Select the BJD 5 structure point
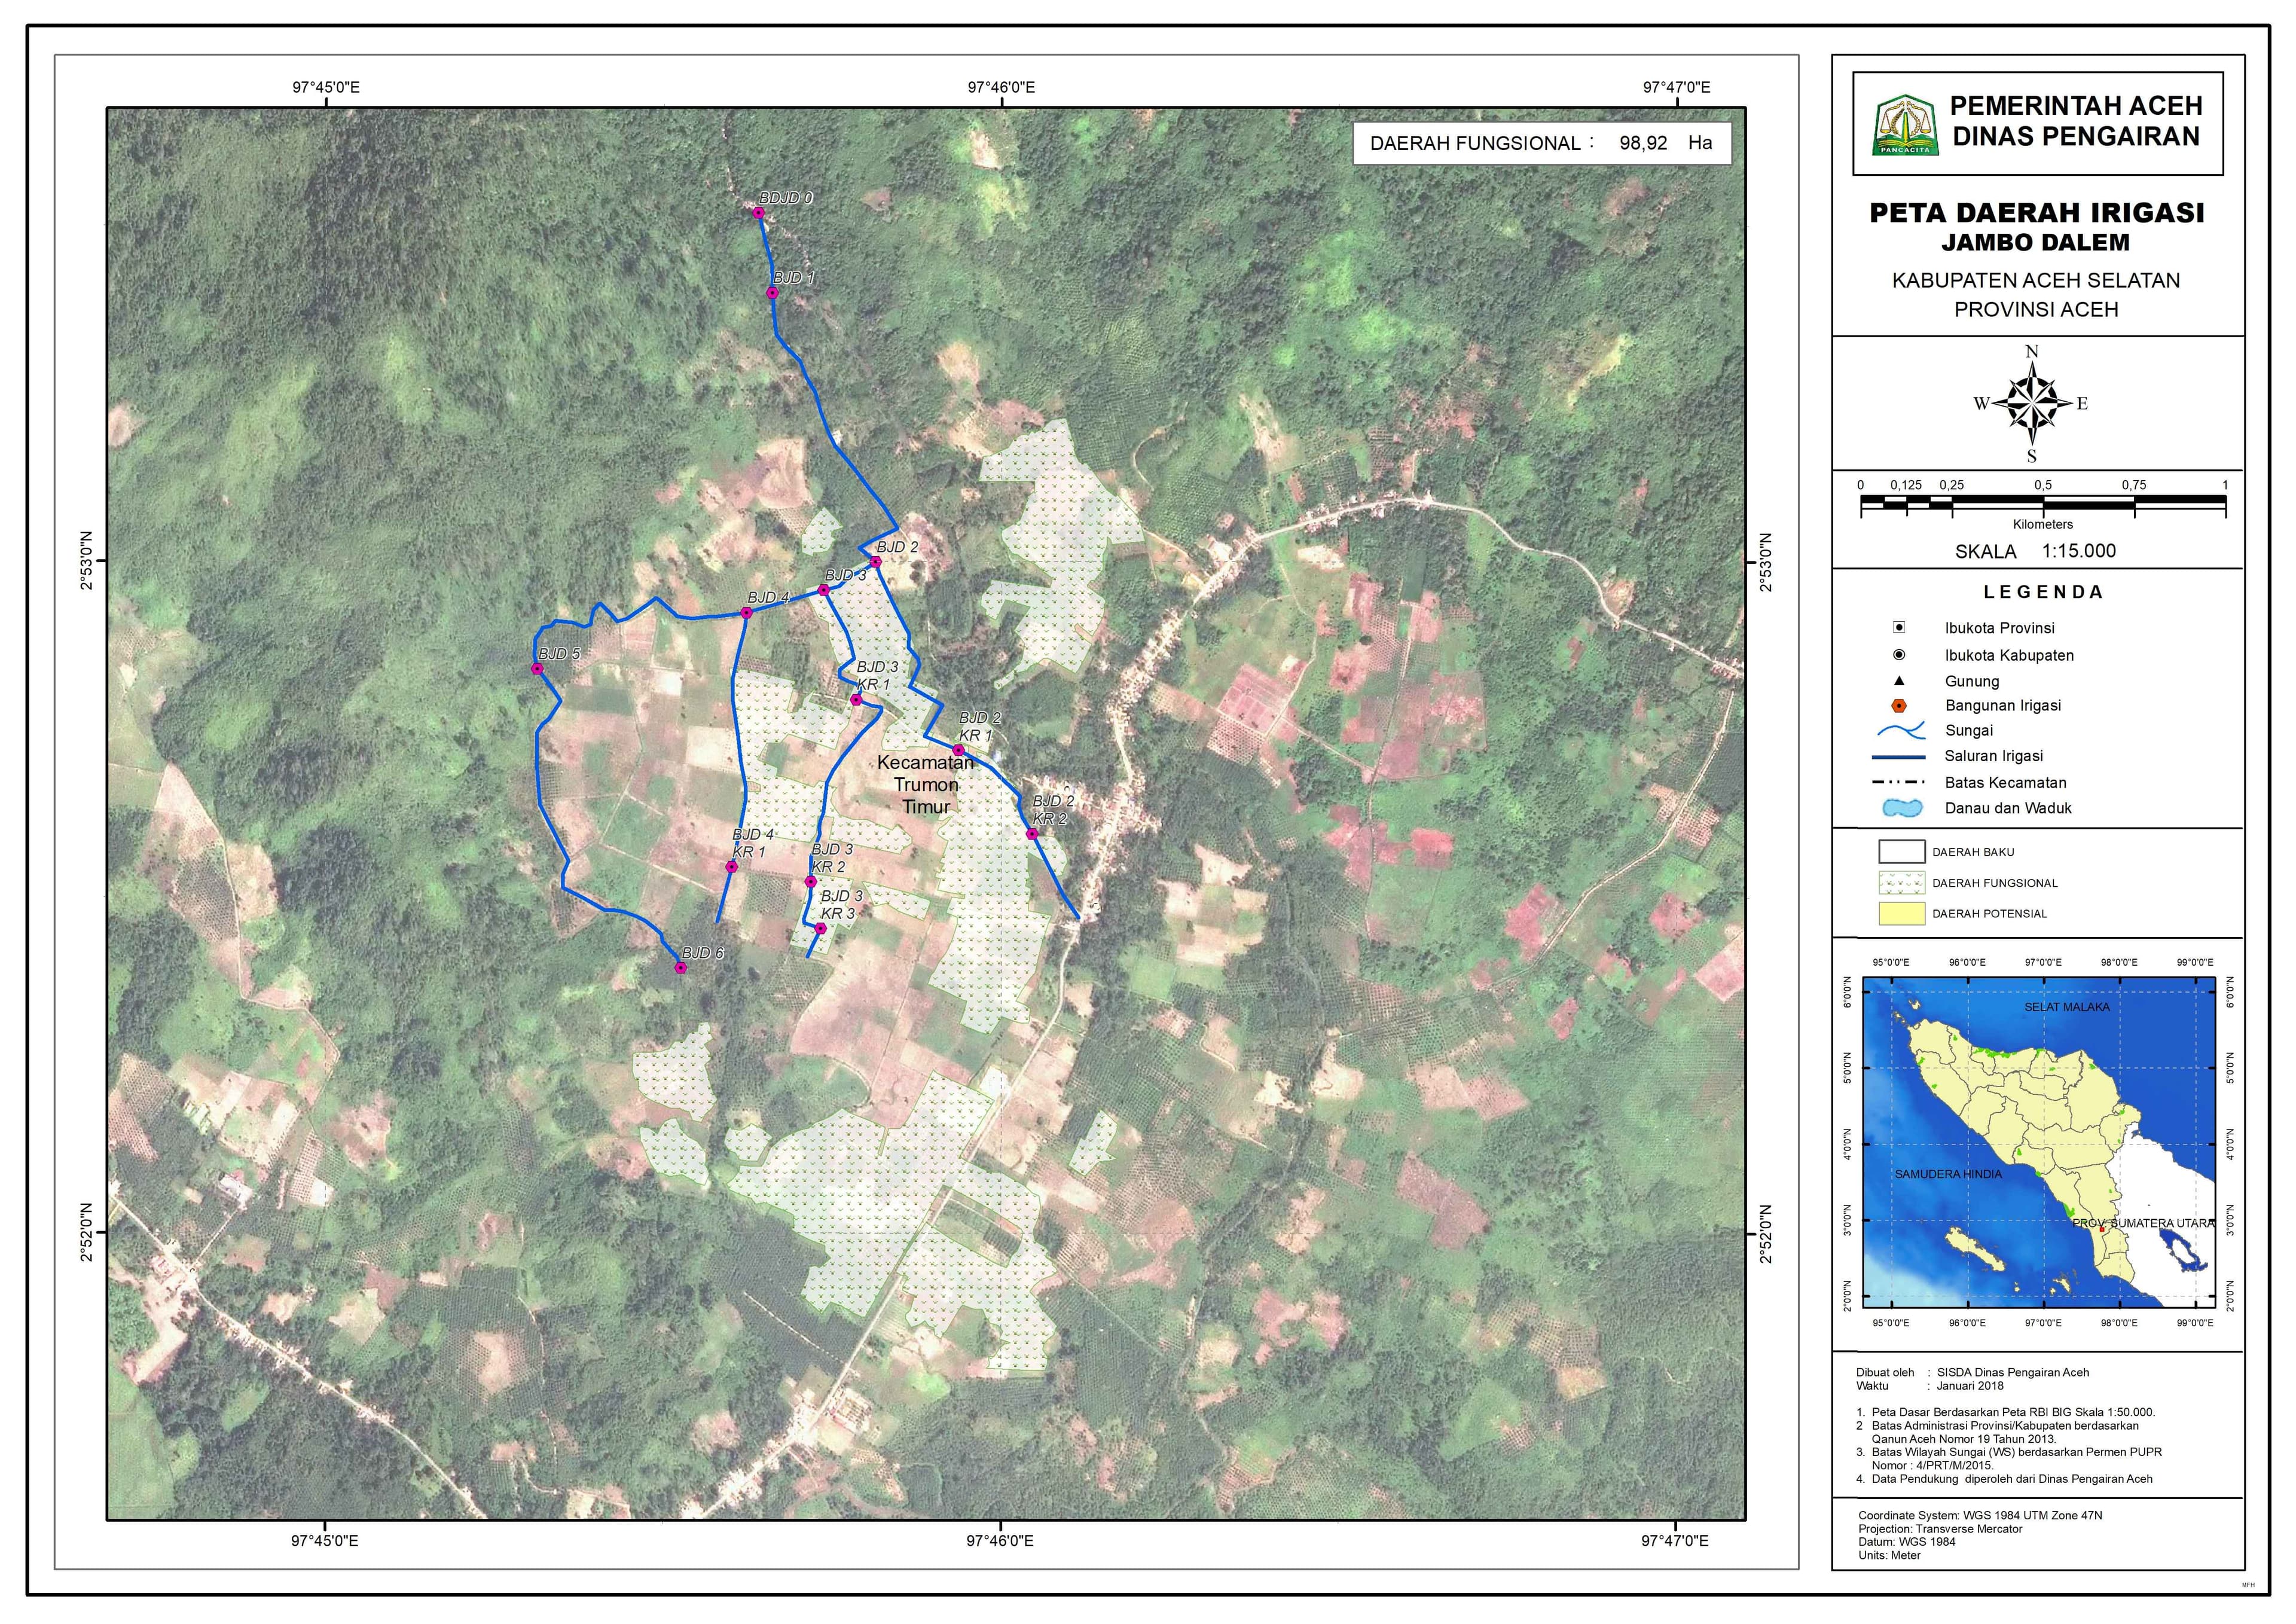The image size is (2296, 1624). coord(537,669)
